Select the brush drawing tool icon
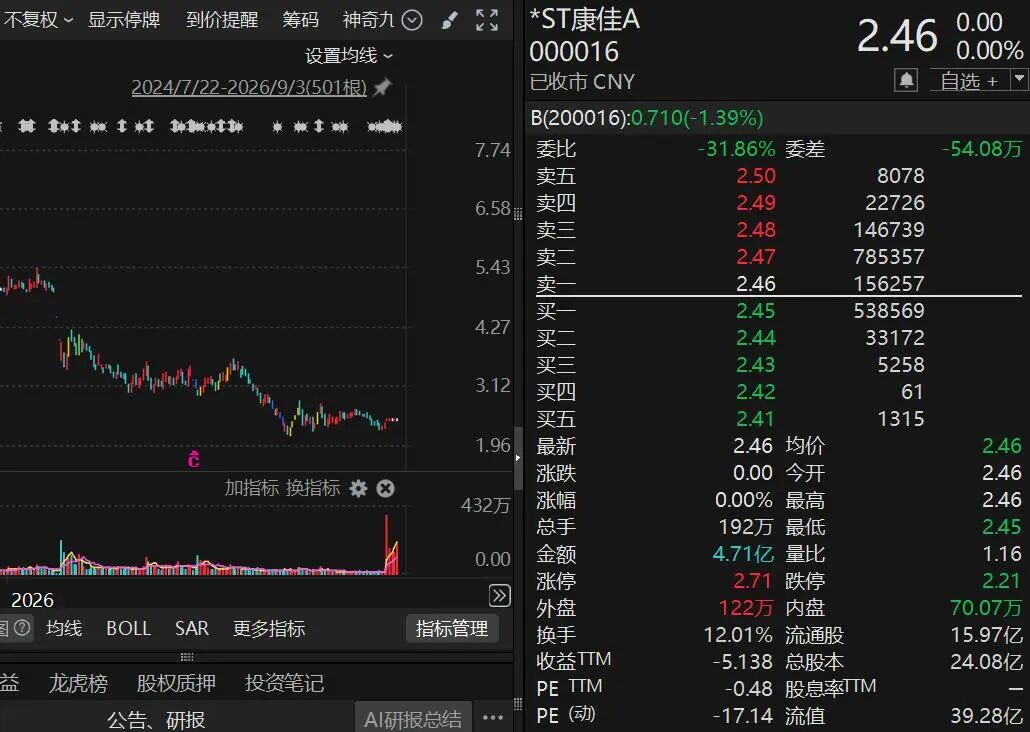 (449, 20)
